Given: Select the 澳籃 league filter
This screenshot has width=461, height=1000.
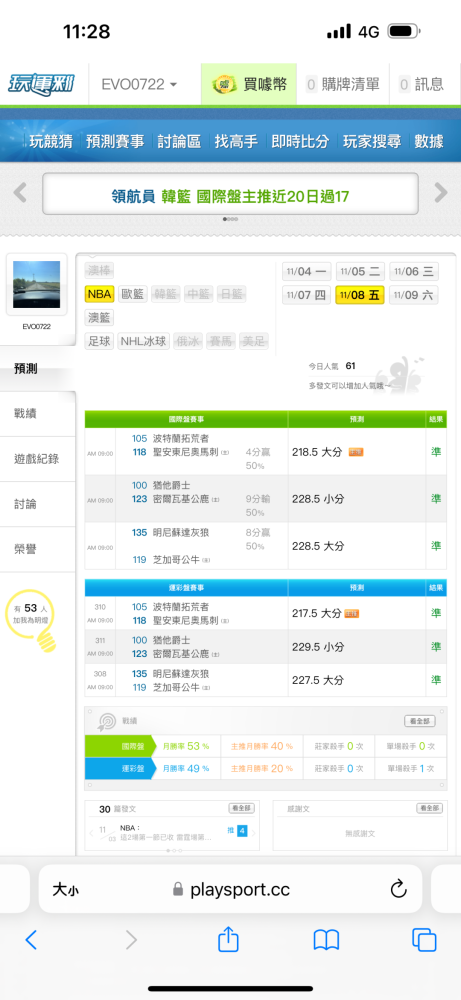Looking at the screenshot, I should click(99, 318).
